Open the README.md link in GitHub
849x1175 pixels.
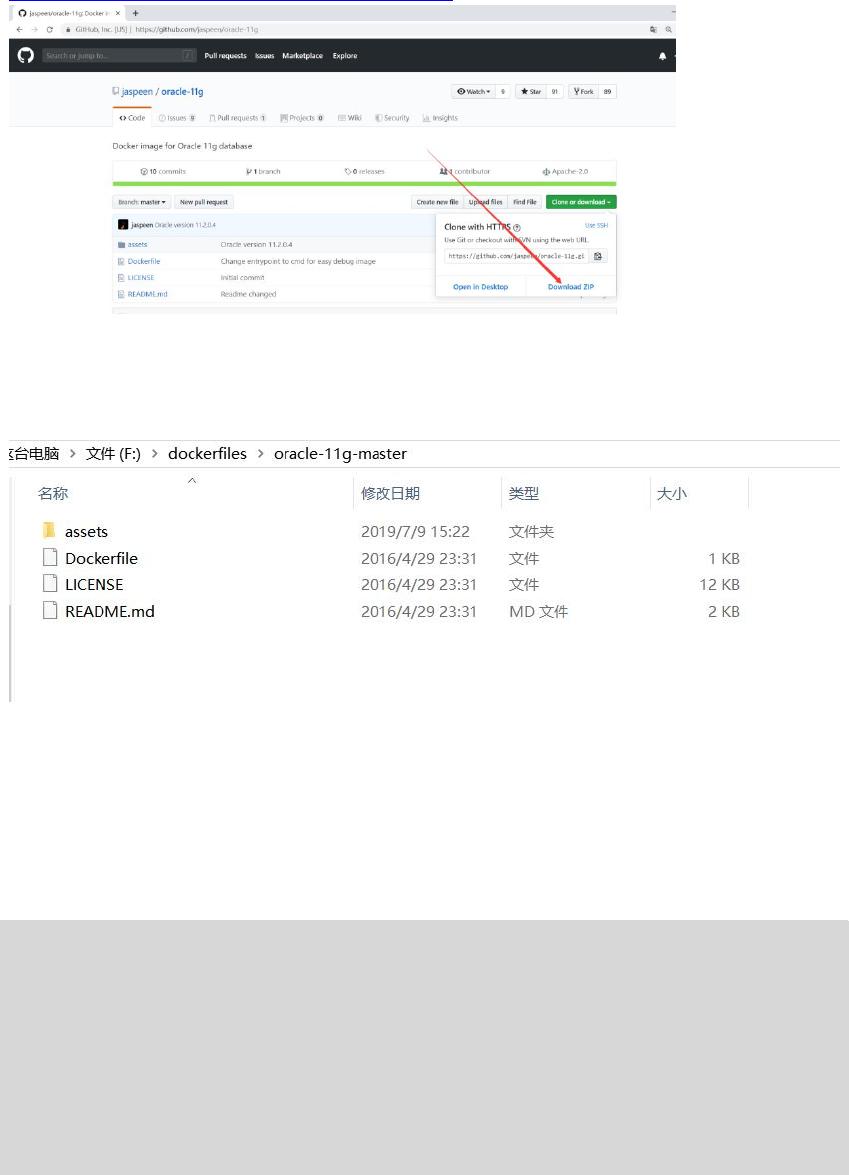148,294
